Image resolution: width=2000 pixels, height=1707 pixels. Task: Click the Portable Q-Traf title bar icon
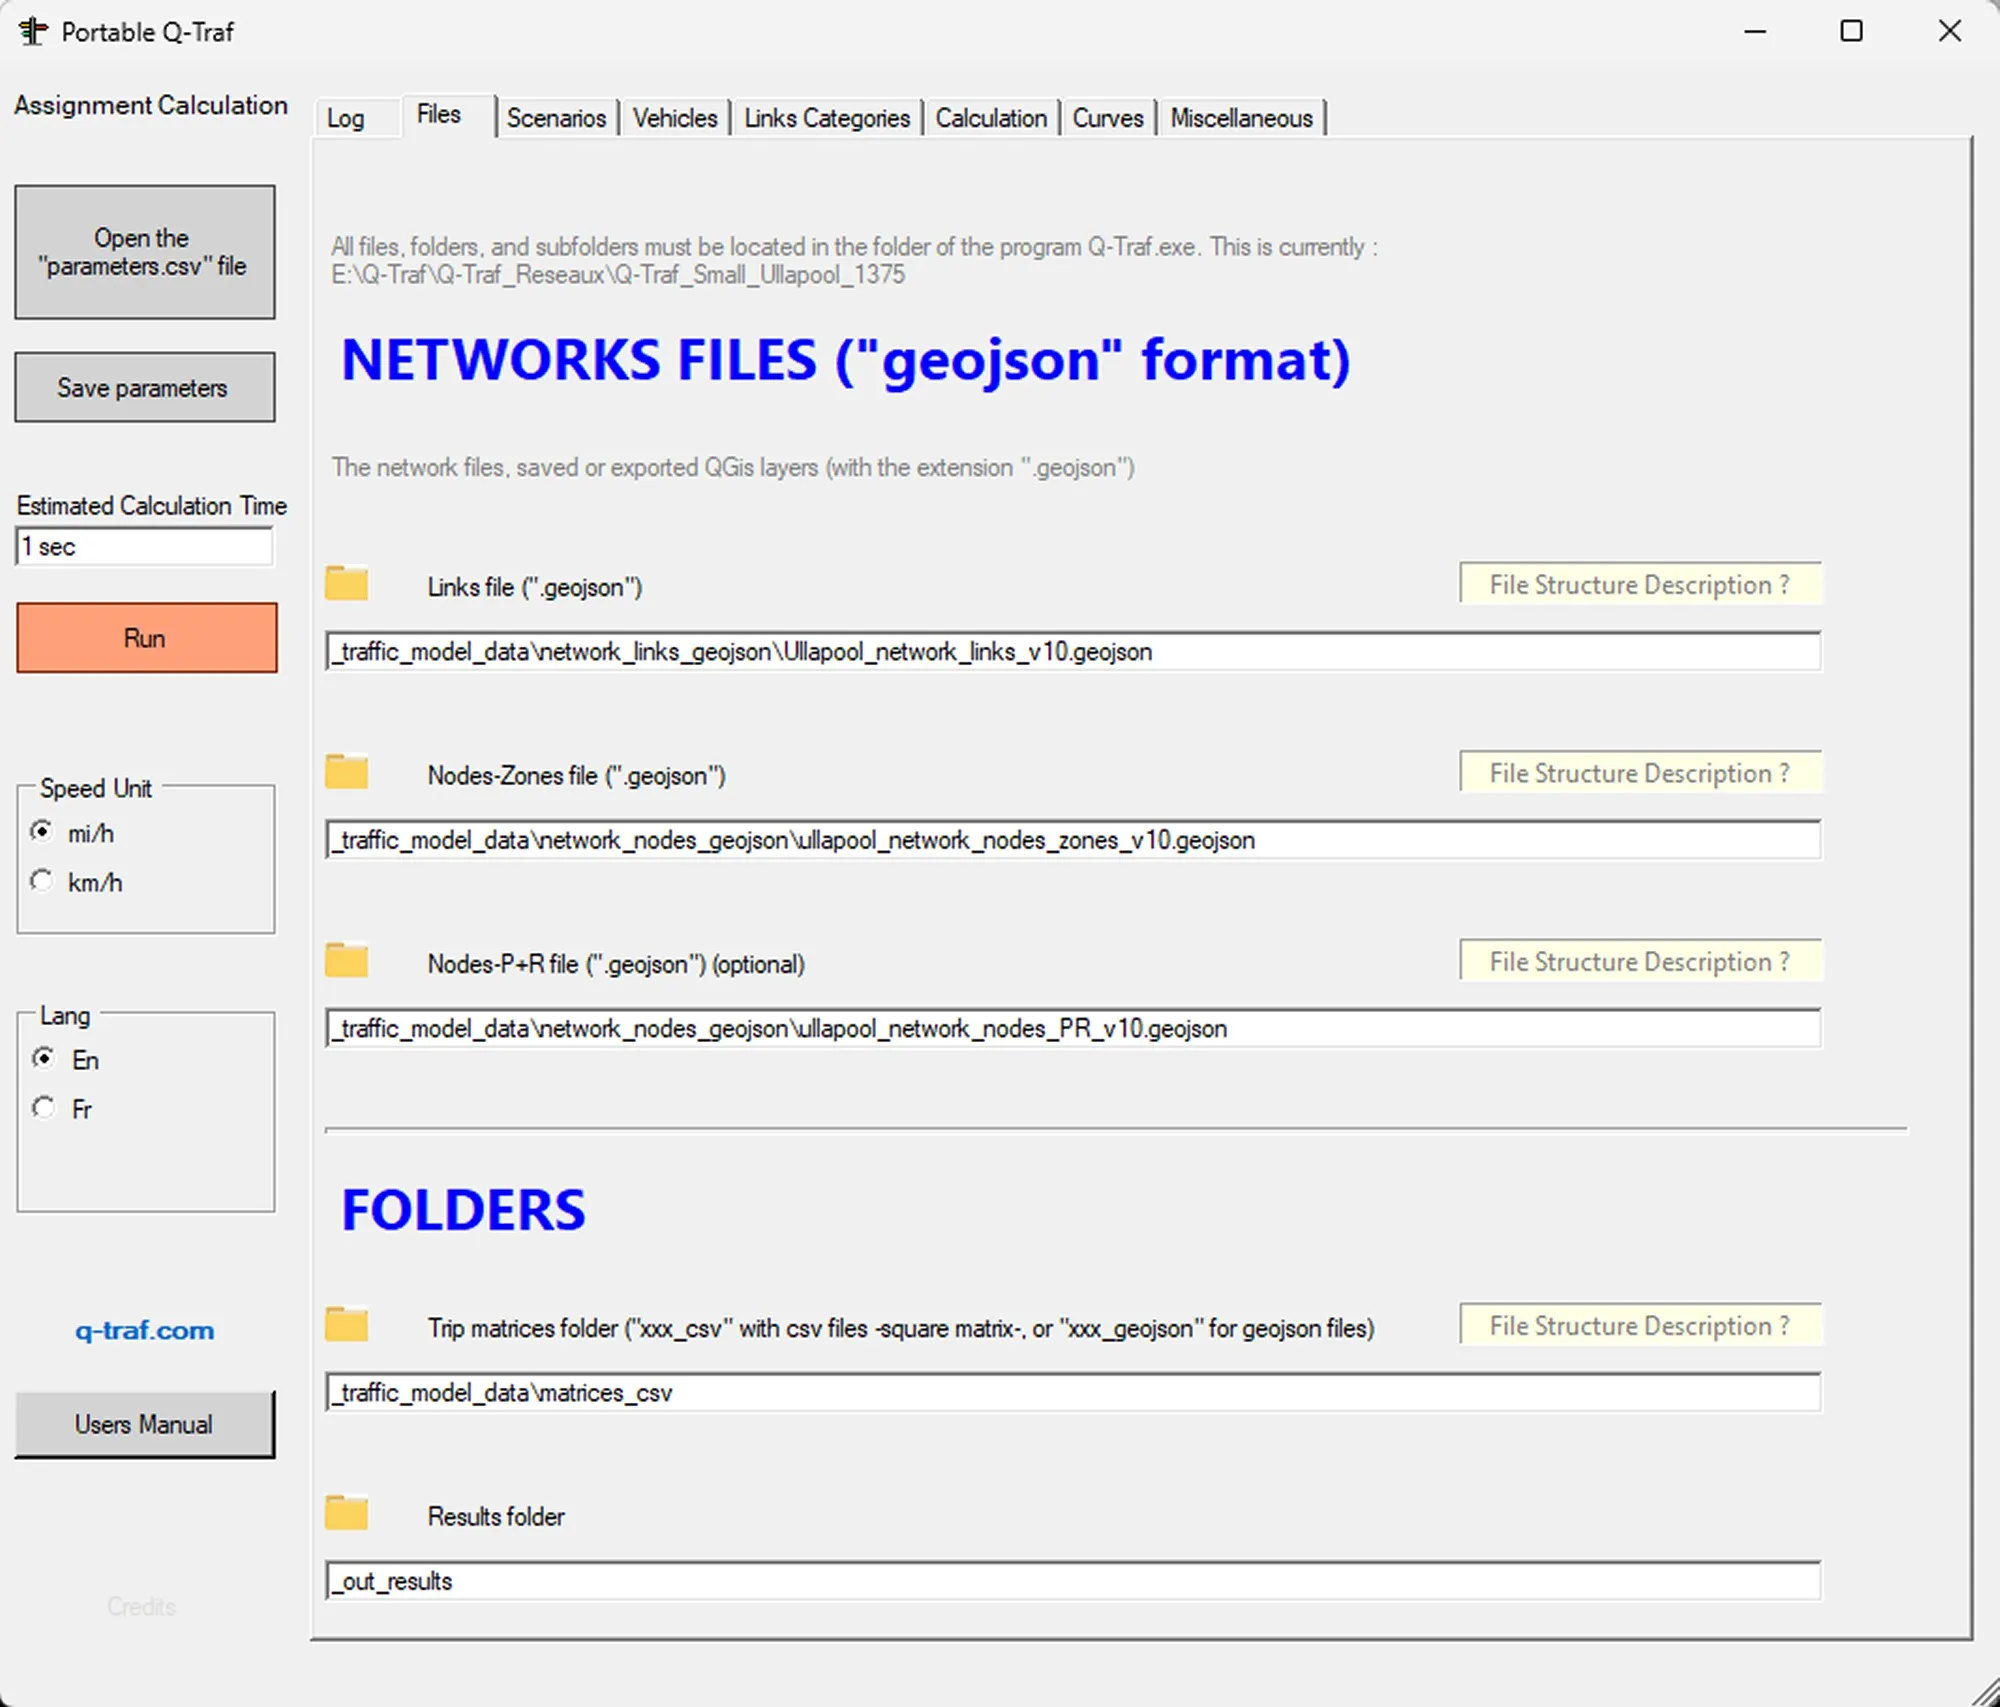coord(31,31)
